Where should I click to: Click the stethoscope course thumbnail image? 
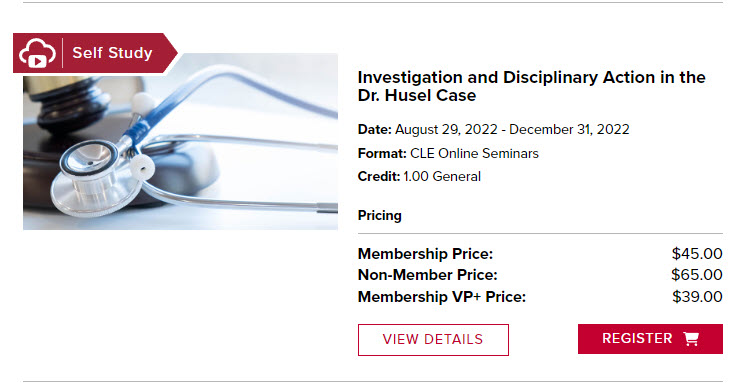pyautogui.click(x=180, y=141)
